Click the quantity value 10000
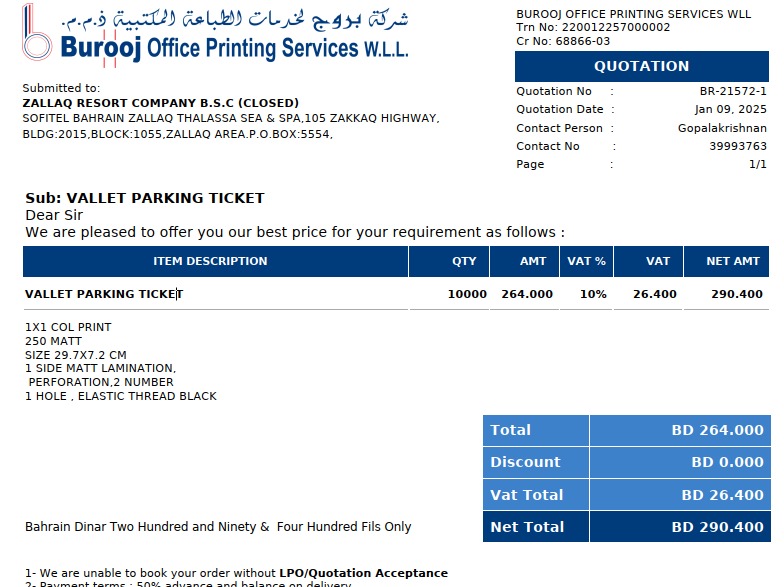Screen dimensions: 784x587 point(467,294)
